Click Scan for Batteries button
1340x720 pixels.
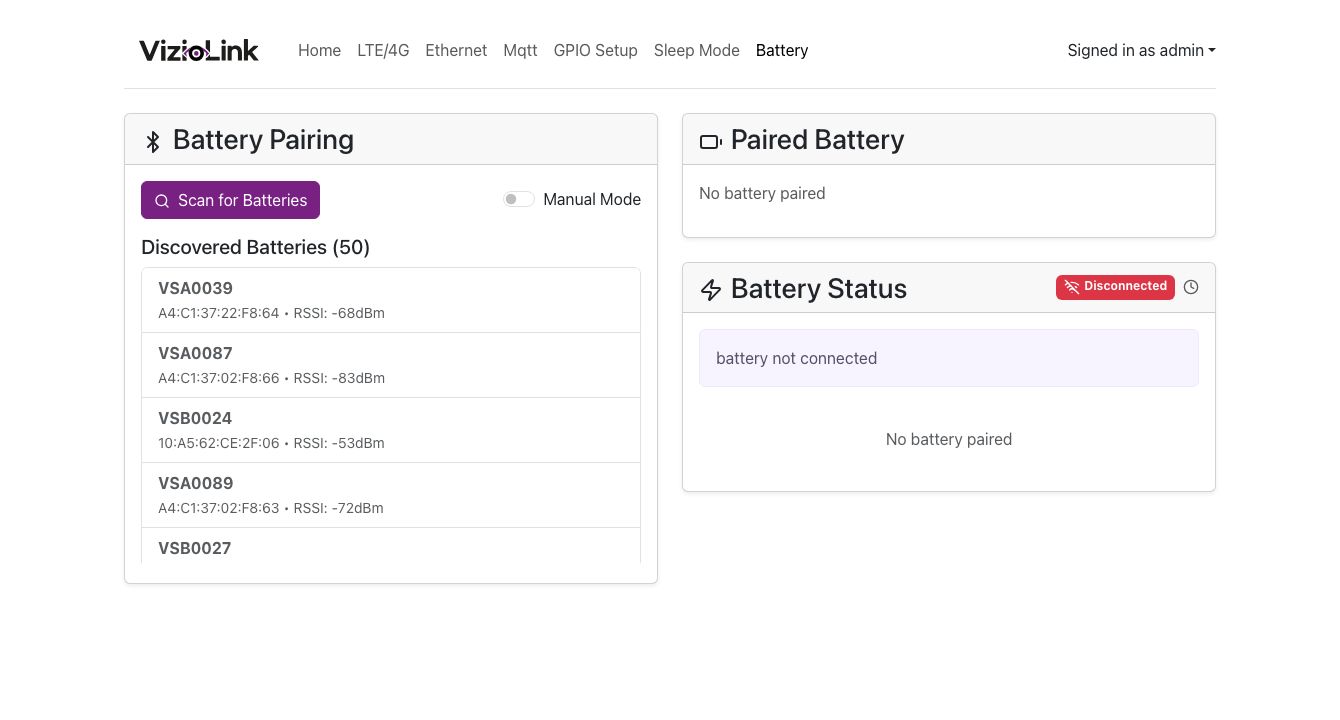point(230,200)
